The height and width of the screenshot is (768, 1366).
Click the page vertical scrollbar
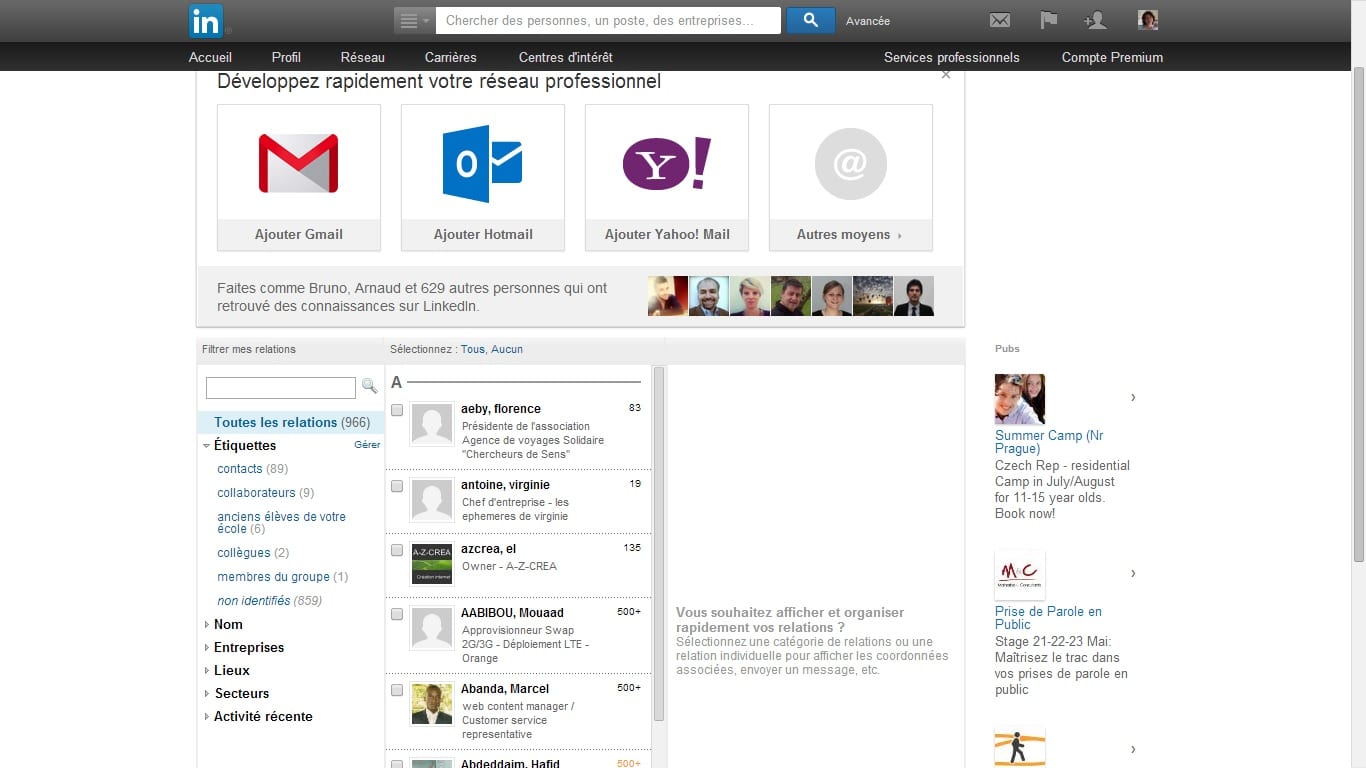click(1358, 314)
